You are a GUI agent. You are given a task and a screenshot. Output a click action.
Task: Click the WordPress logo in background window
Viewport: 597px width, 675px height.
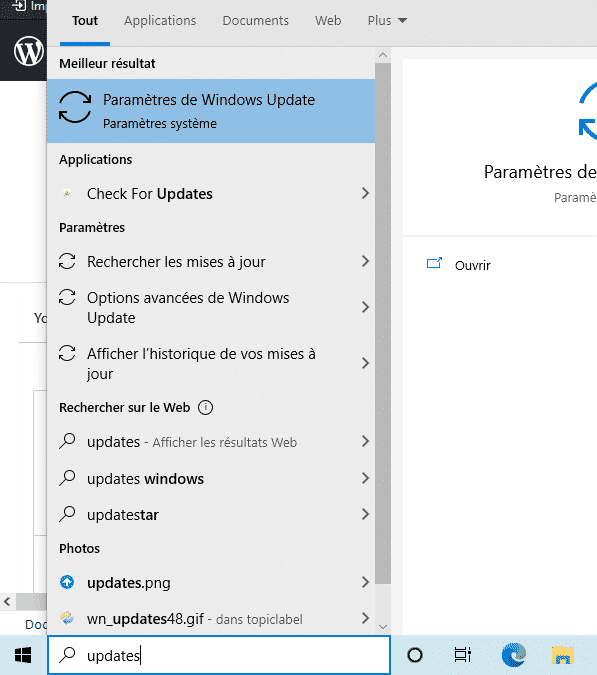point(28,51)
